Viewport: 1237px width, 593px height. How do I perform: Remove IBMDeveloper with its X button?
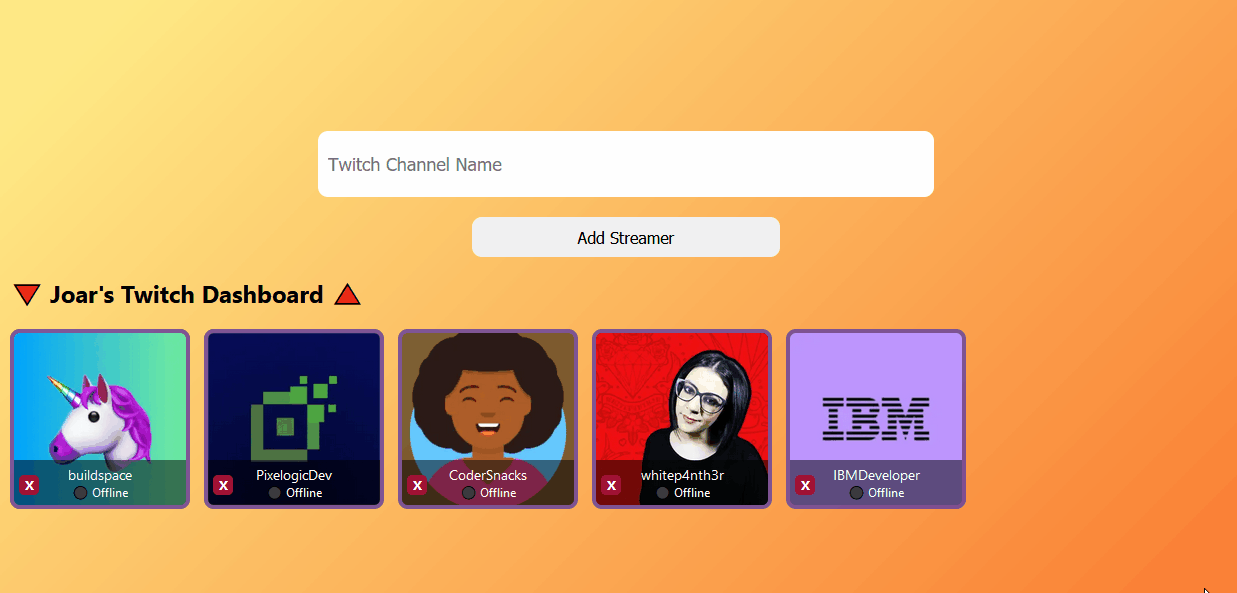pyautogui.click(x=805, y=485)
